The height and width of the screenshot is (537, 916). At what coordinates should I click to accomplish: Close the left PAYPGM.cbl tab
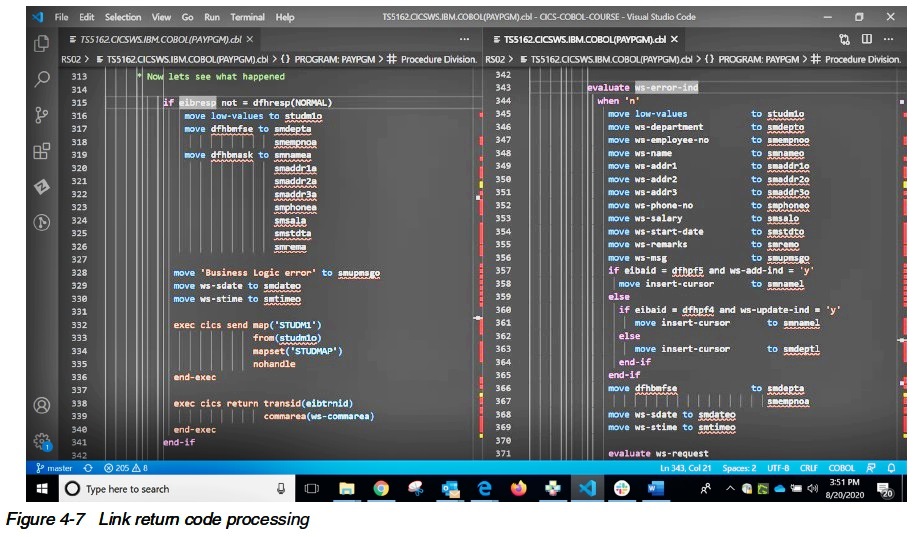(x=250, y=39)
